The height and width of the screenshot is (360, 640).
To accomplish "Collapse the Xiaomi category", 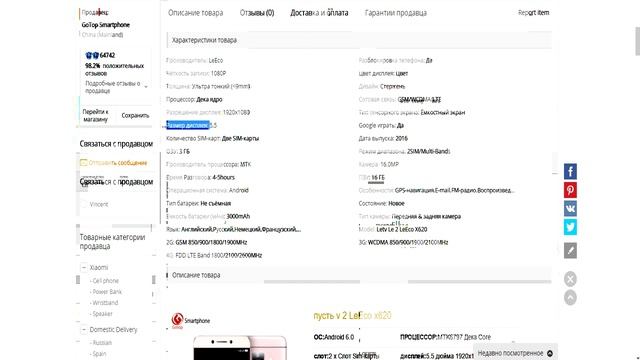I will point(84,267).
